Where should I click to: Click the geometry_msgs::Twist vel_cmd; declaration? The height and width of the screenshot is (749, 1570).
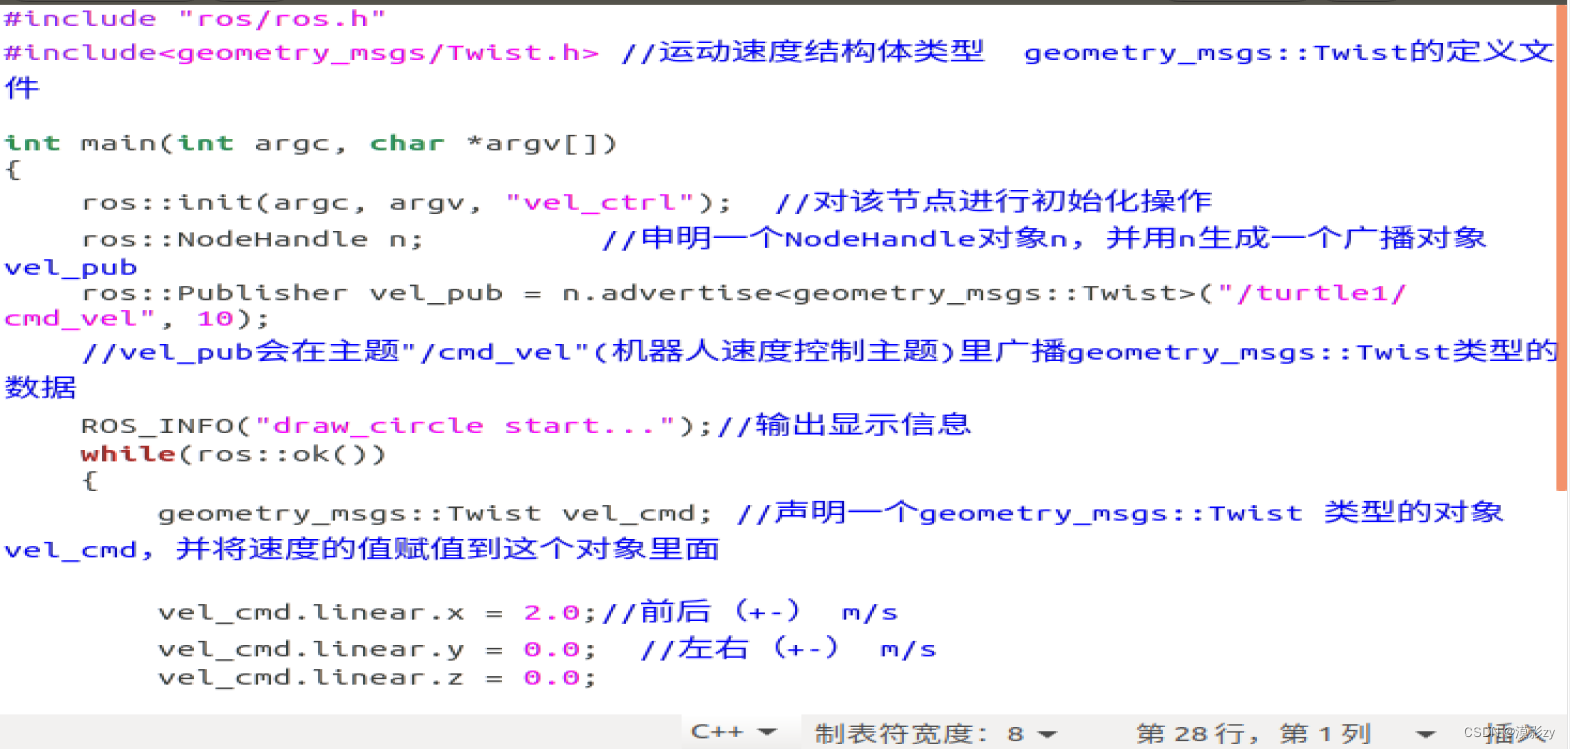(435, 513)
